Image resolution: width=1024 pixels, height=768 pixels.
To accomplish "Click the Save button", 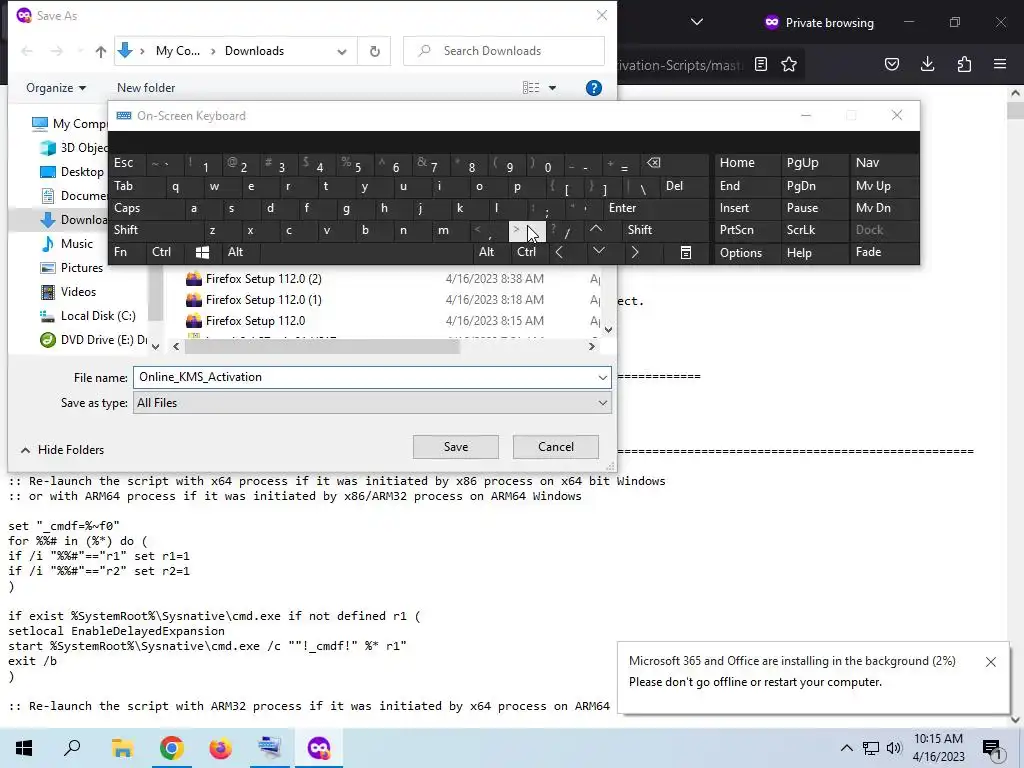I will point(456,447).
